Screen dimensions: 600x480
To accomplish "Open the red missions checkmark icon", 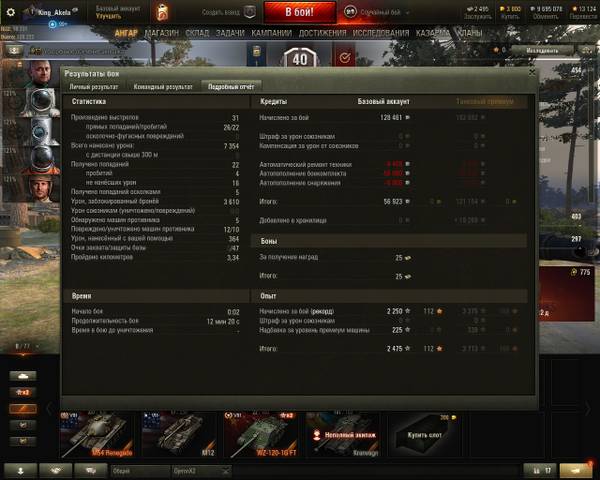I will [x=344, y=57].
